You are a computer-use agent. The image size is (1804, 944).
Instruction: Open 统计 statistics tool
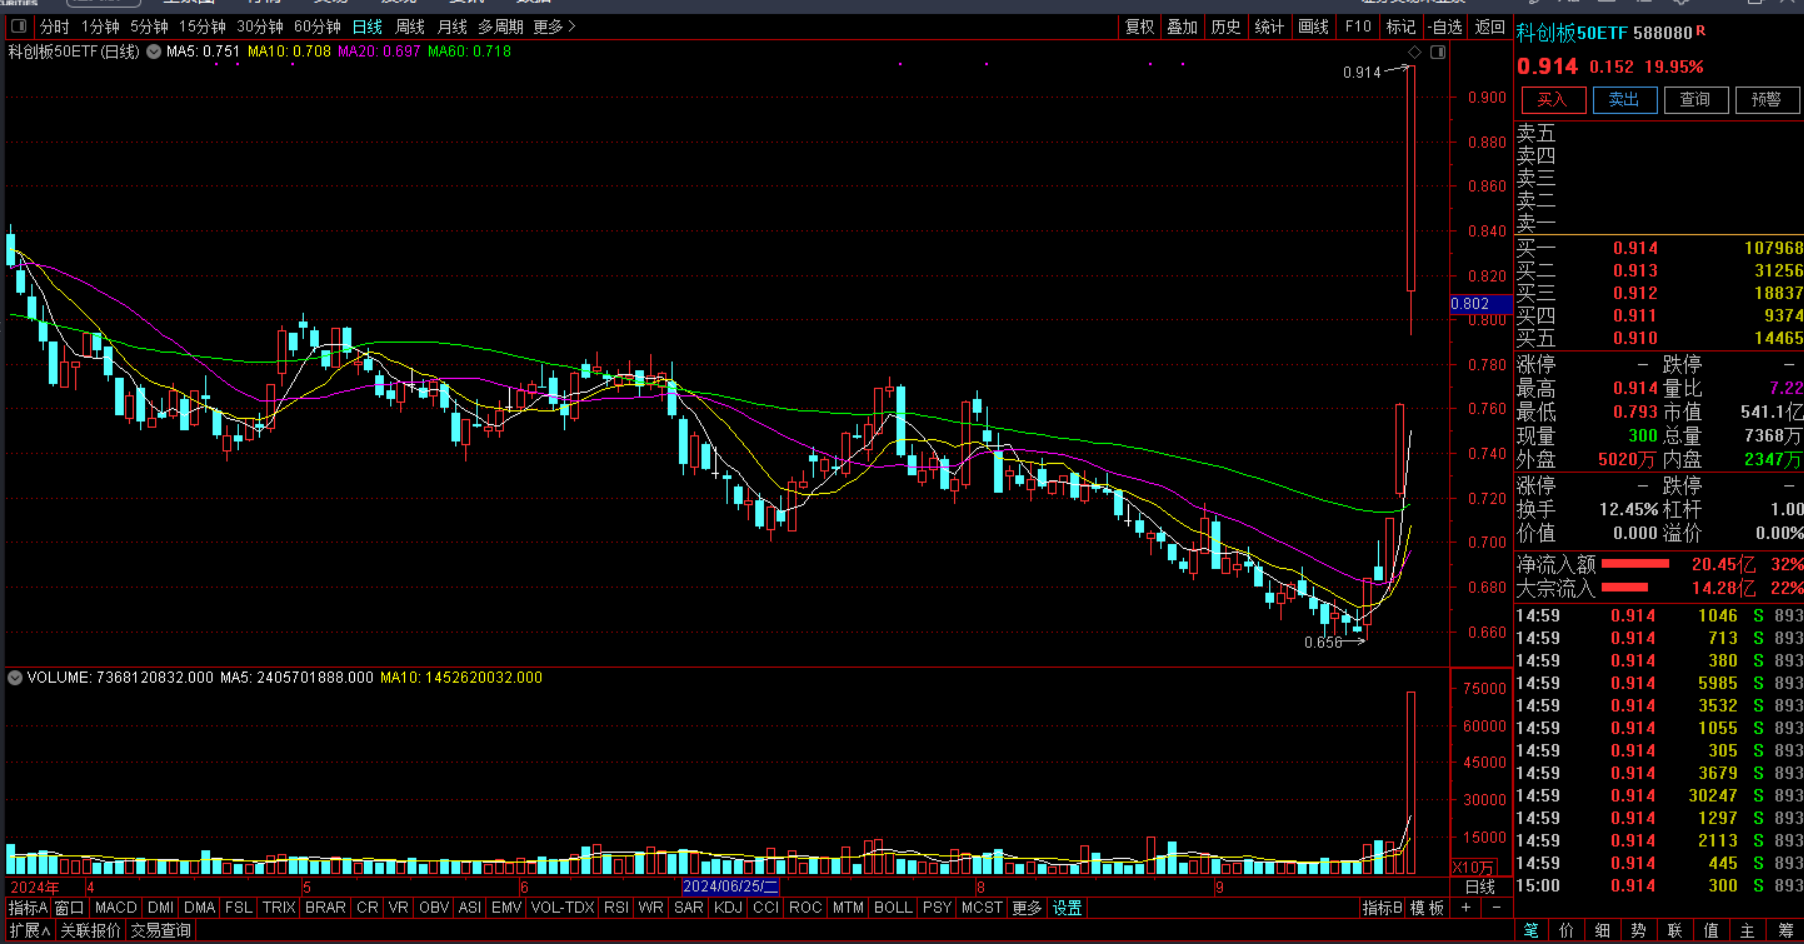point(1269,27)
